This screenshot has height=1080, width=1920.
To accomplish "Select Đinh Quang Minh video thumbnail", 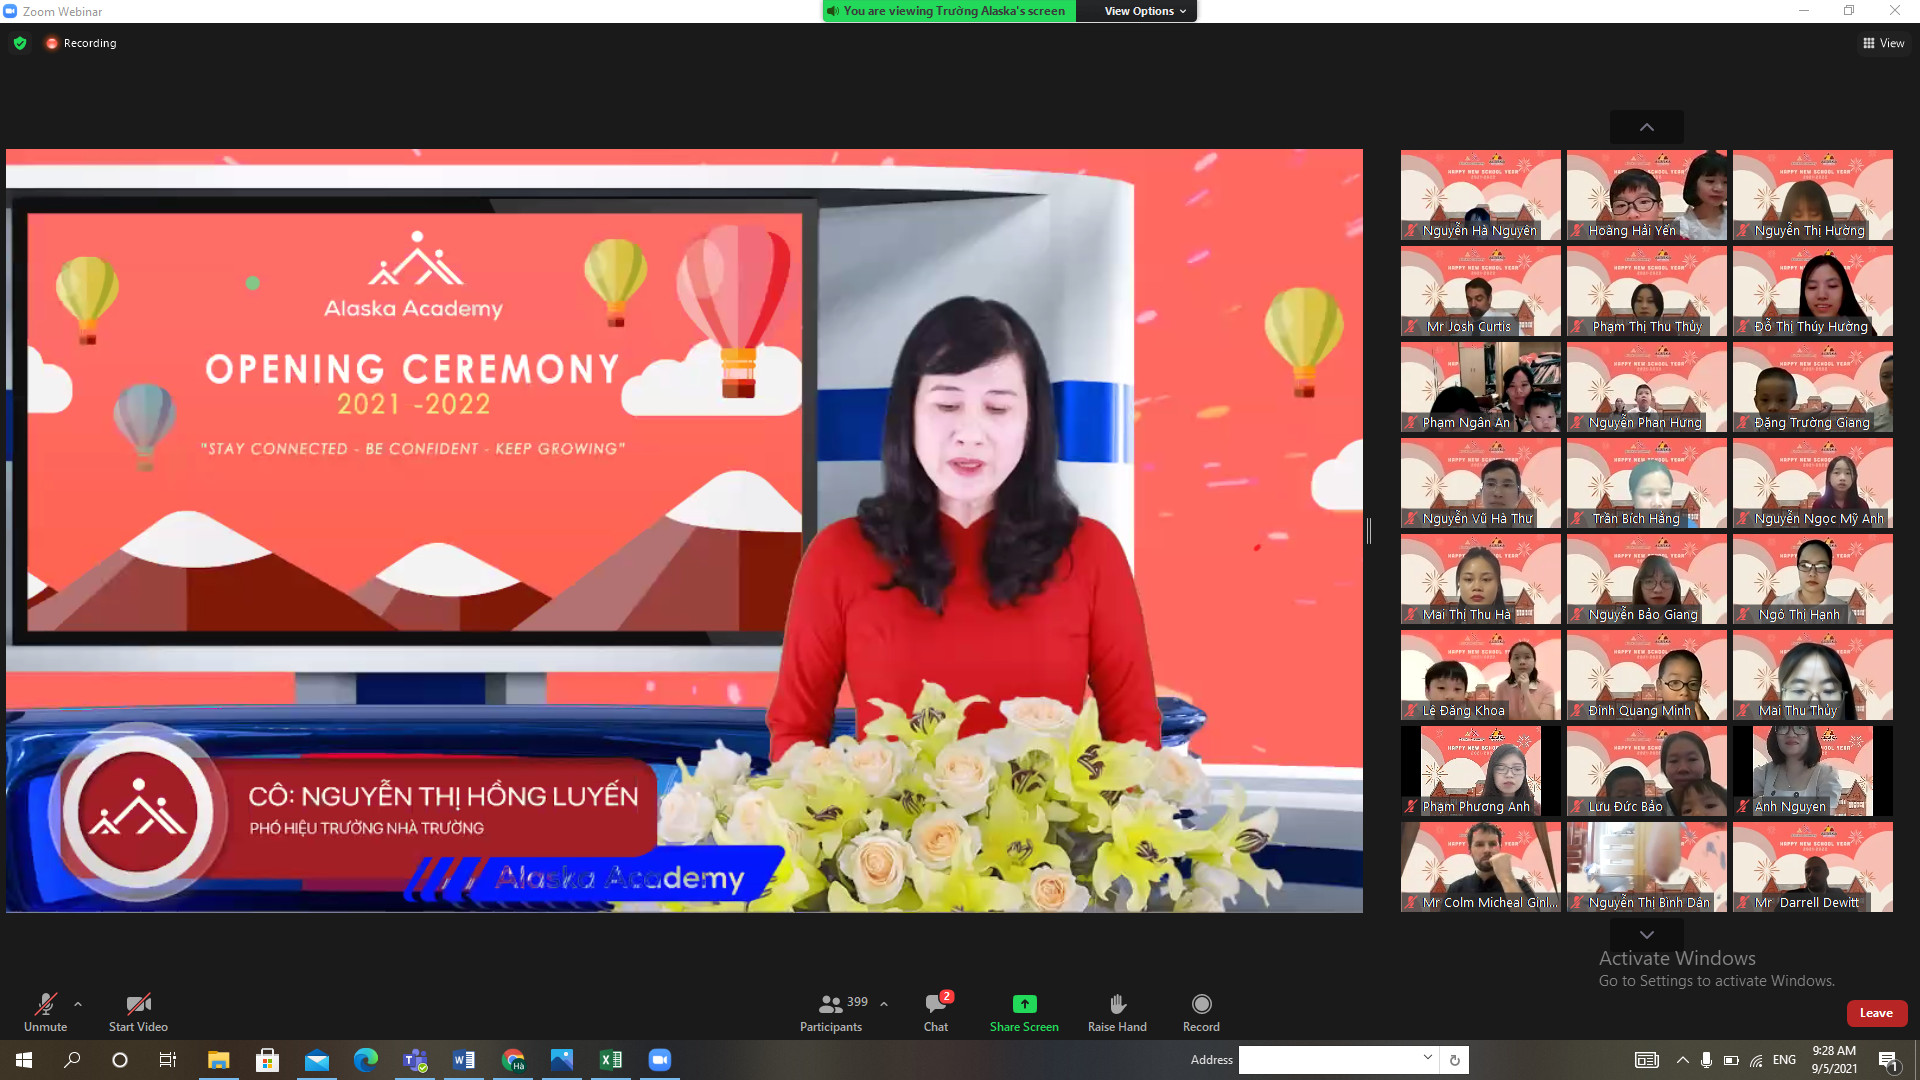I will coord(1647,675).
